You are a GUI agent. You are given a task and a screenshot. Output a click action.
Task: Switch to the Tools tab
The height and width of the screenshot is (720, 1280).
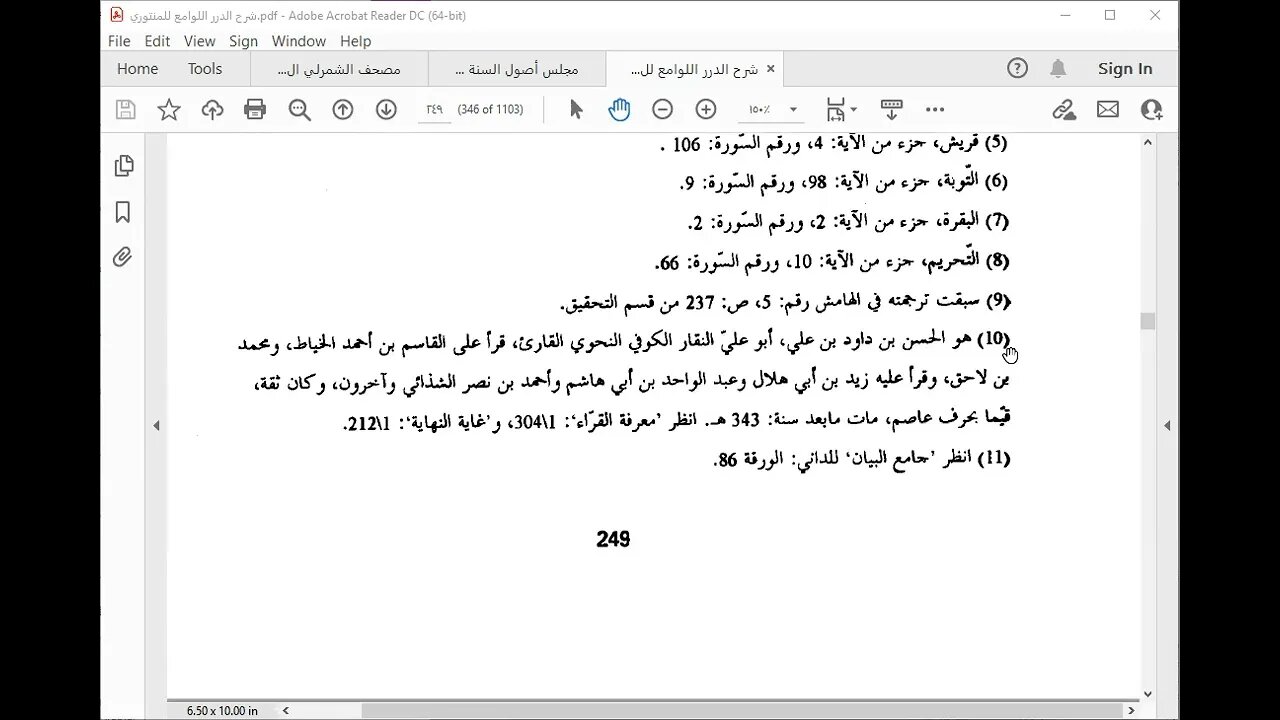click(x=205, y=69)
